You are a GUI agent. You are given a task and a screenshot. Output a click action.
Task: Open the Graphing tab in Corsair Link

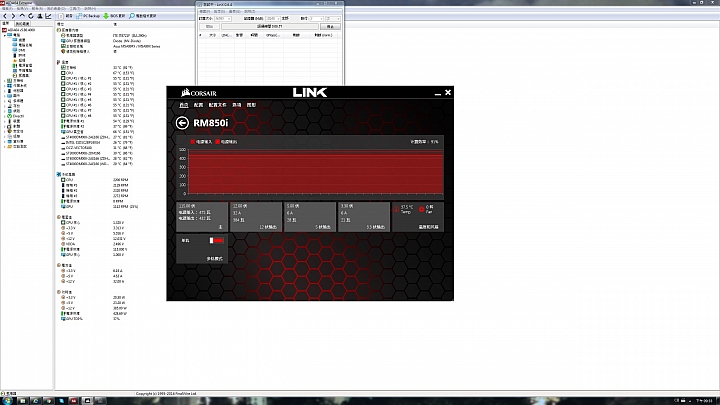tap(251, 105)
